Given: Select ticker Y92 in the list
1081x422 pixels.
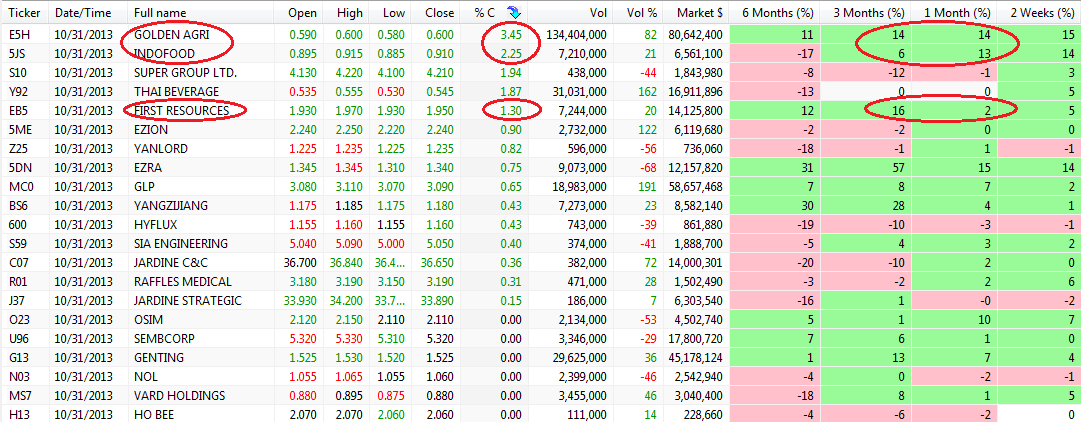Looking at the screenshot, I should [x=17, y=91].
